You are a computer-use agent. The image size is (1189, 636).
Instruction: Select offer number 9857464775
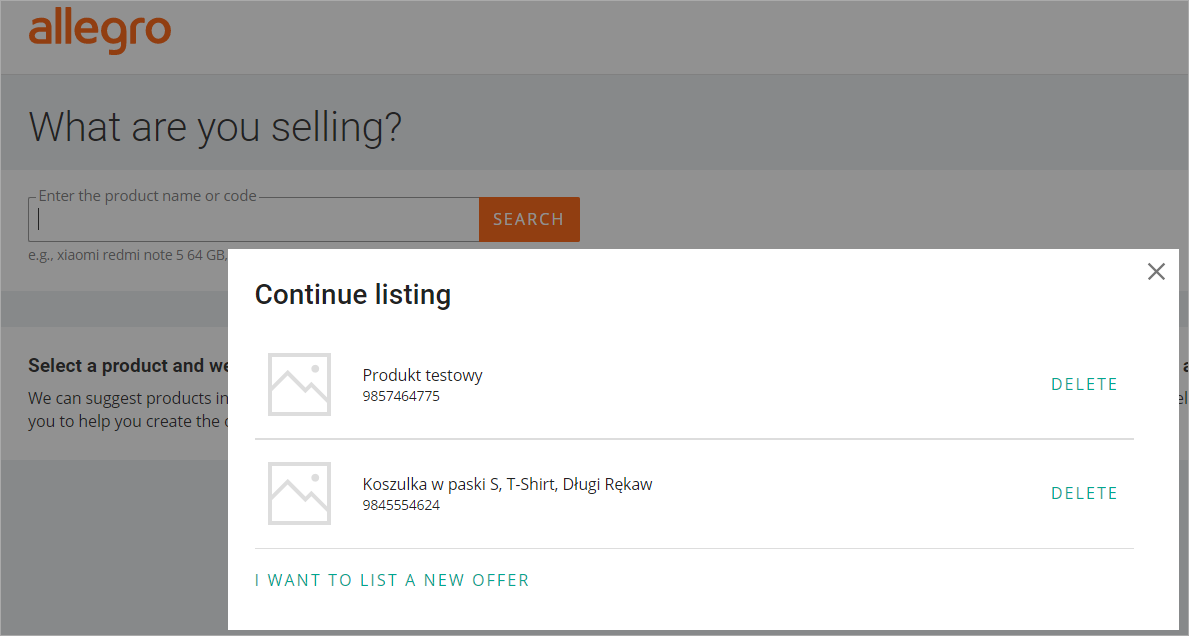(x=401, y=396)
